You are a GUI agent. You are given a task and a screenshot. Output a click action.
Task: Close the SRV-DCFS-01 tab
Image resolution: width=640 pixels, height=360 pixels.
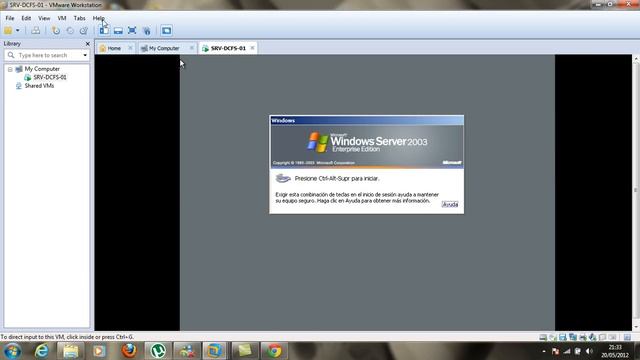pos(252,48)
